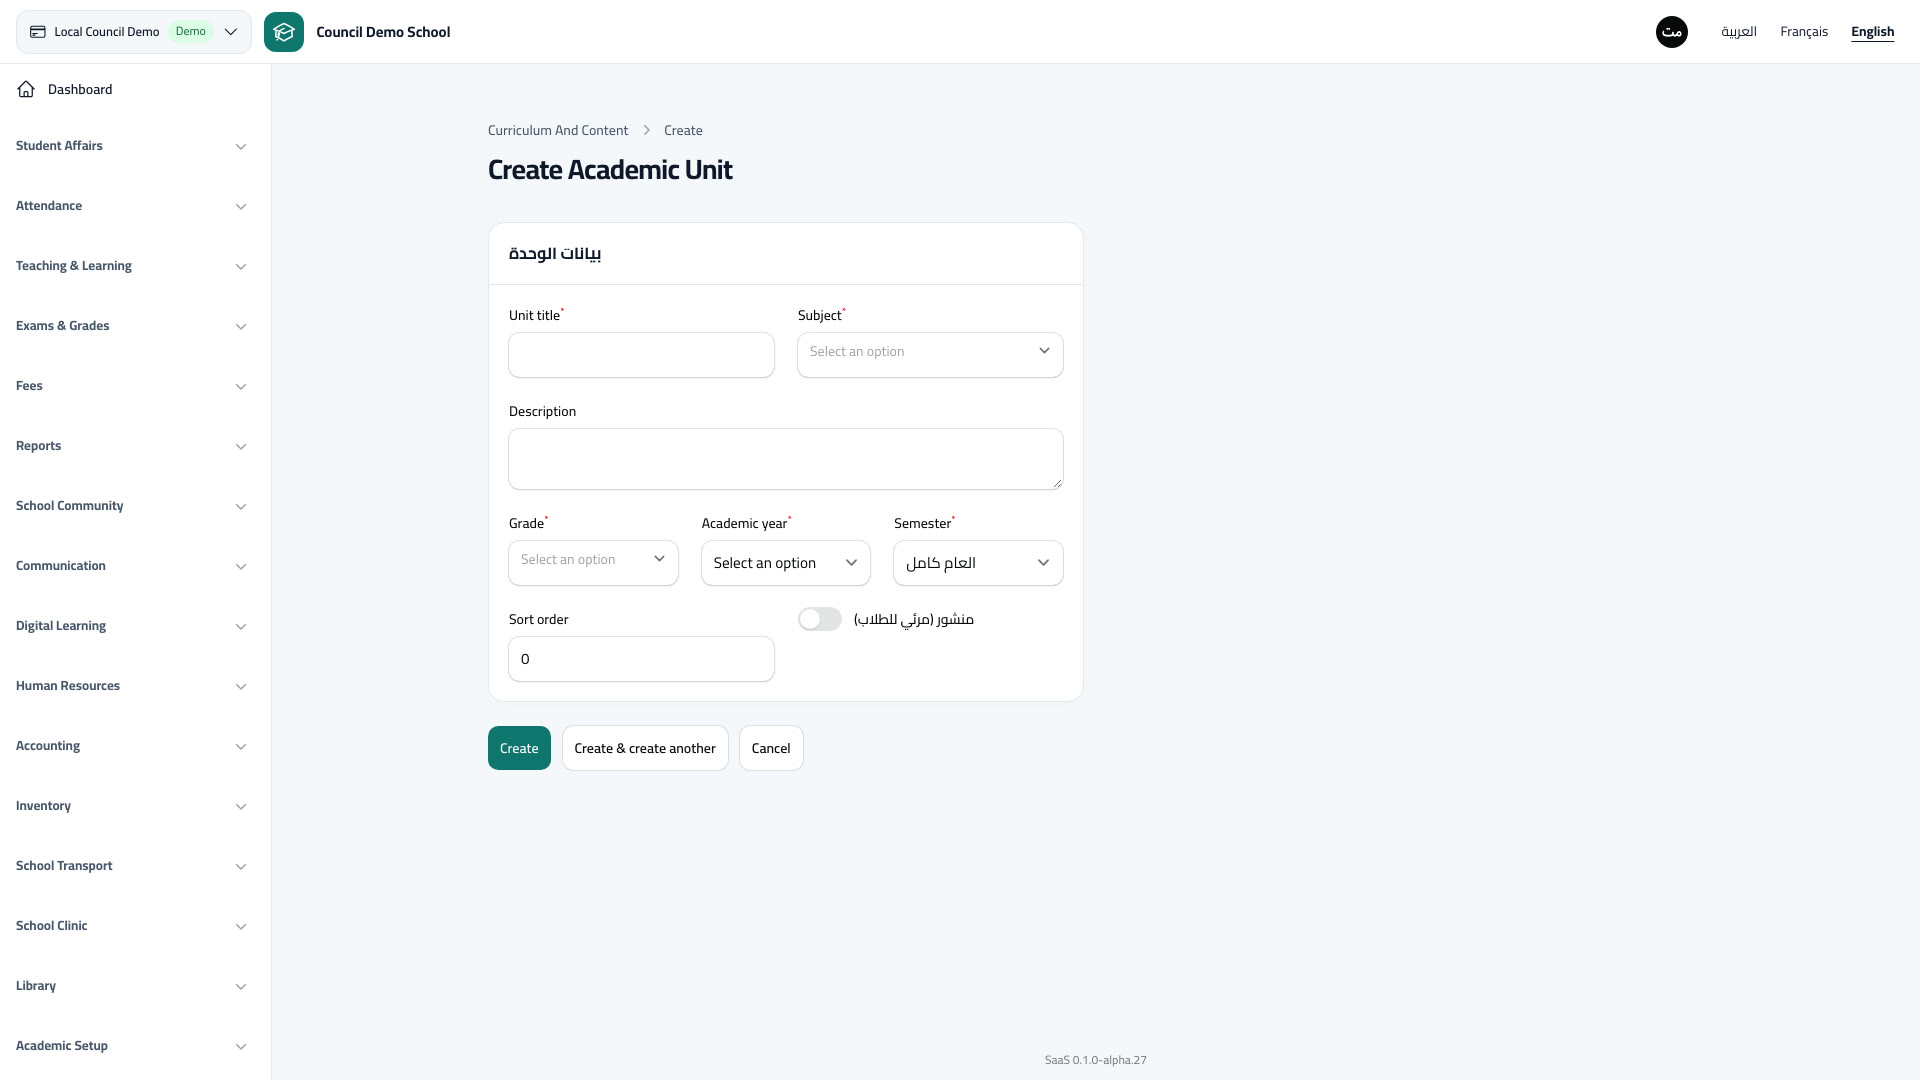Expand the School Clinic group

[131, 926]
